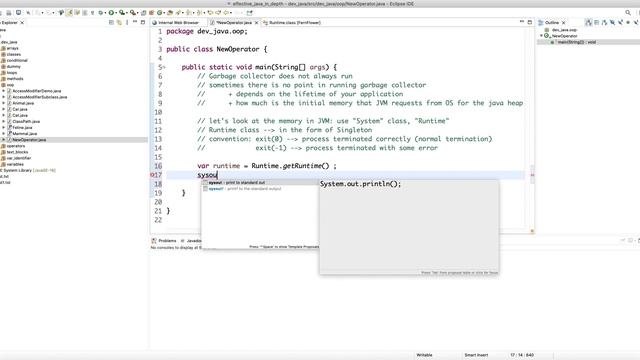
Task: Click the Save All toolbar icon
Action: (x=8, y=13)
